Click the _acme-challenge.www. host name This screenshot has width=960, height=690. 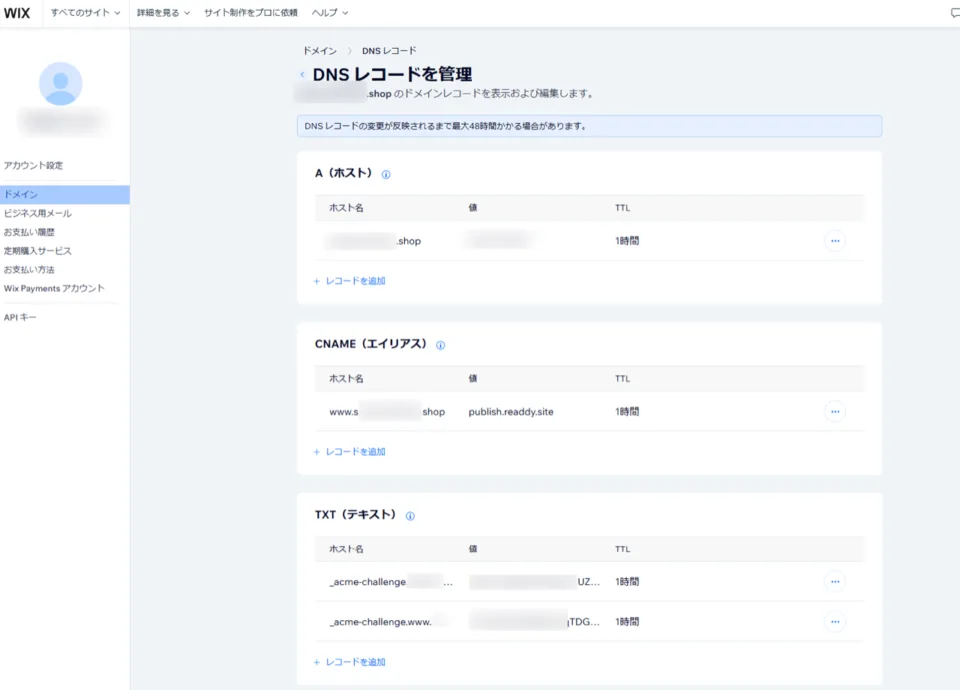point(380,622)
